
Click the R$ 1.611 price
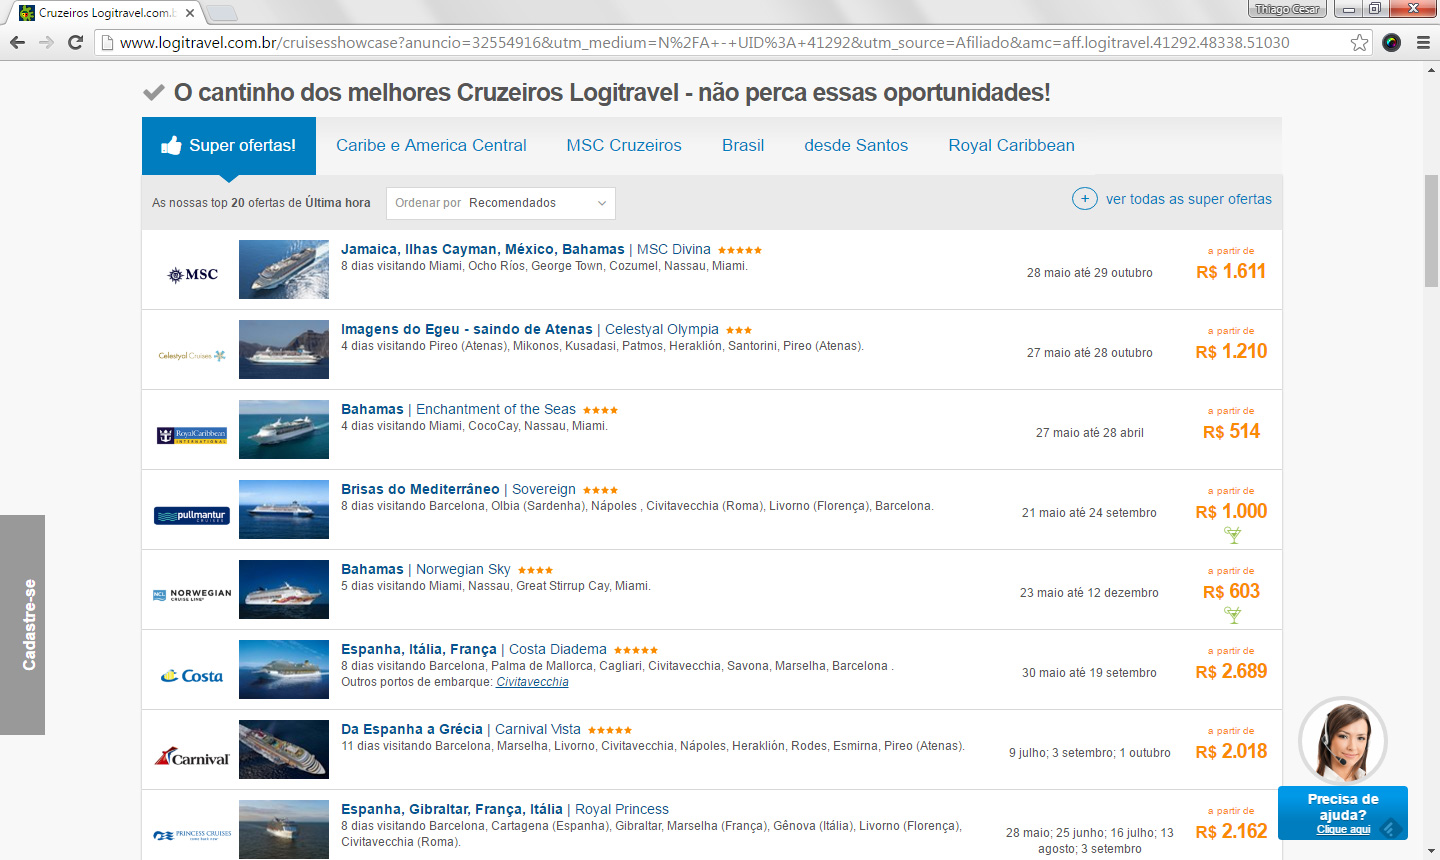point(1231,271)
